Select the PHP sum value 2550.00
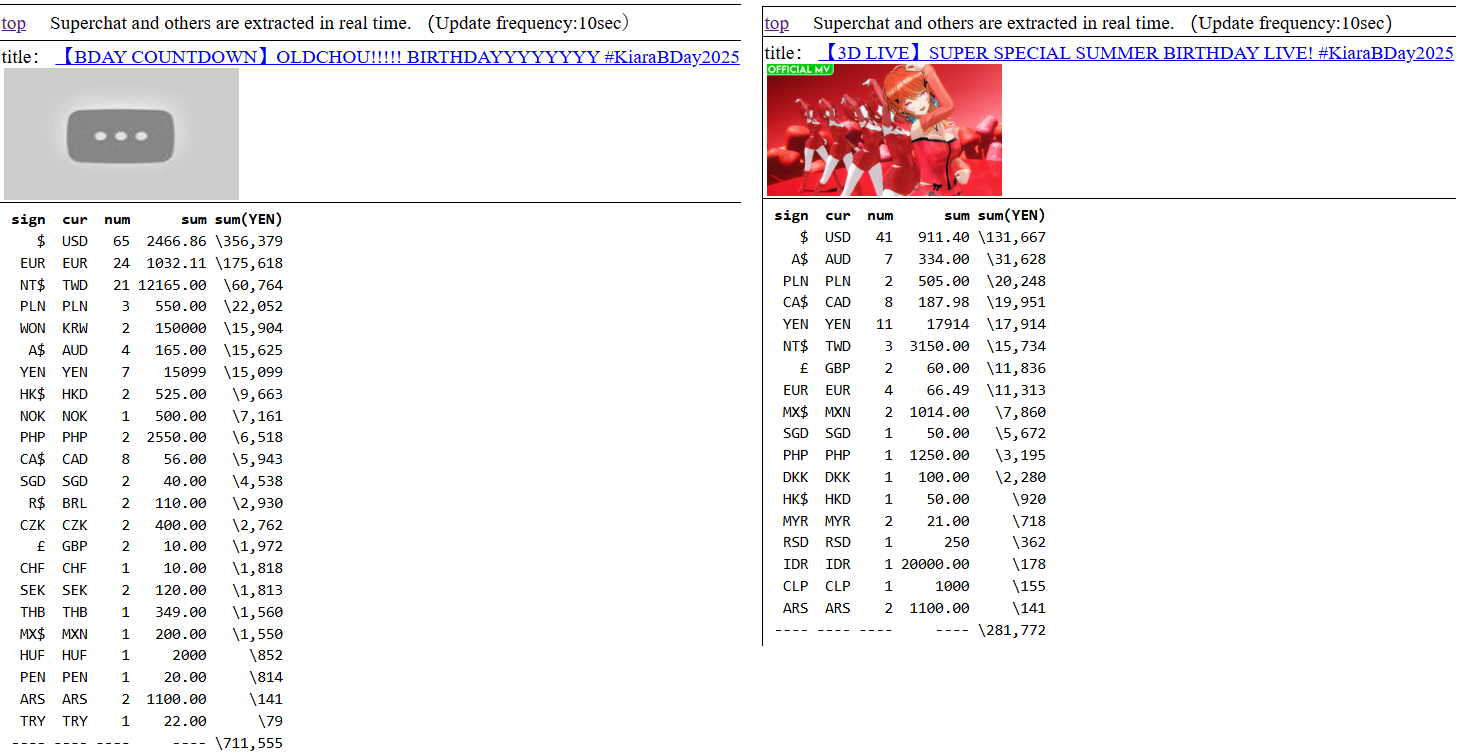This screenshot has height=754, width=1459. [177, 437]
